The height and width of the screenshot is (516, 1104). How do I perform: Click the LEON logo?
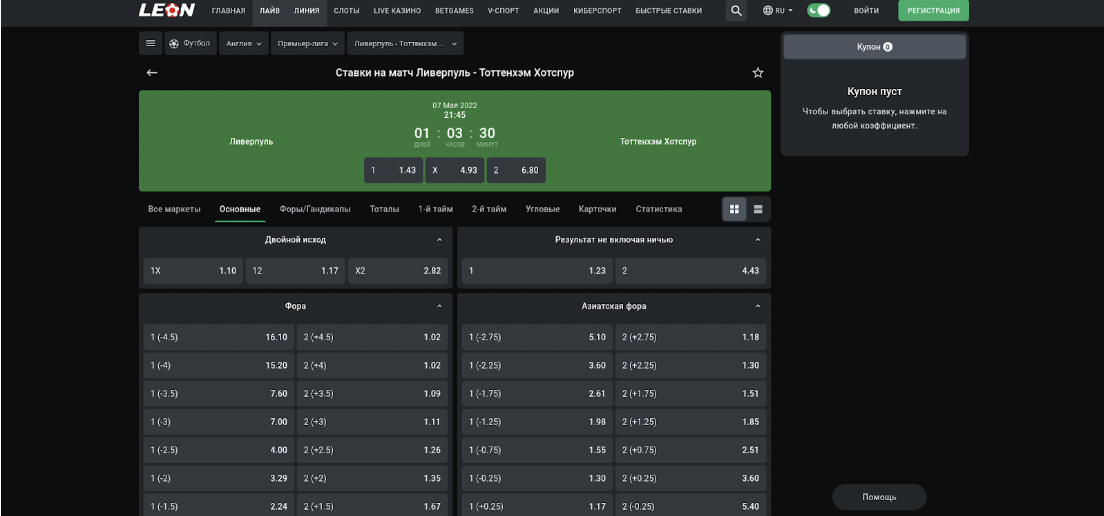tap(167, 11)
